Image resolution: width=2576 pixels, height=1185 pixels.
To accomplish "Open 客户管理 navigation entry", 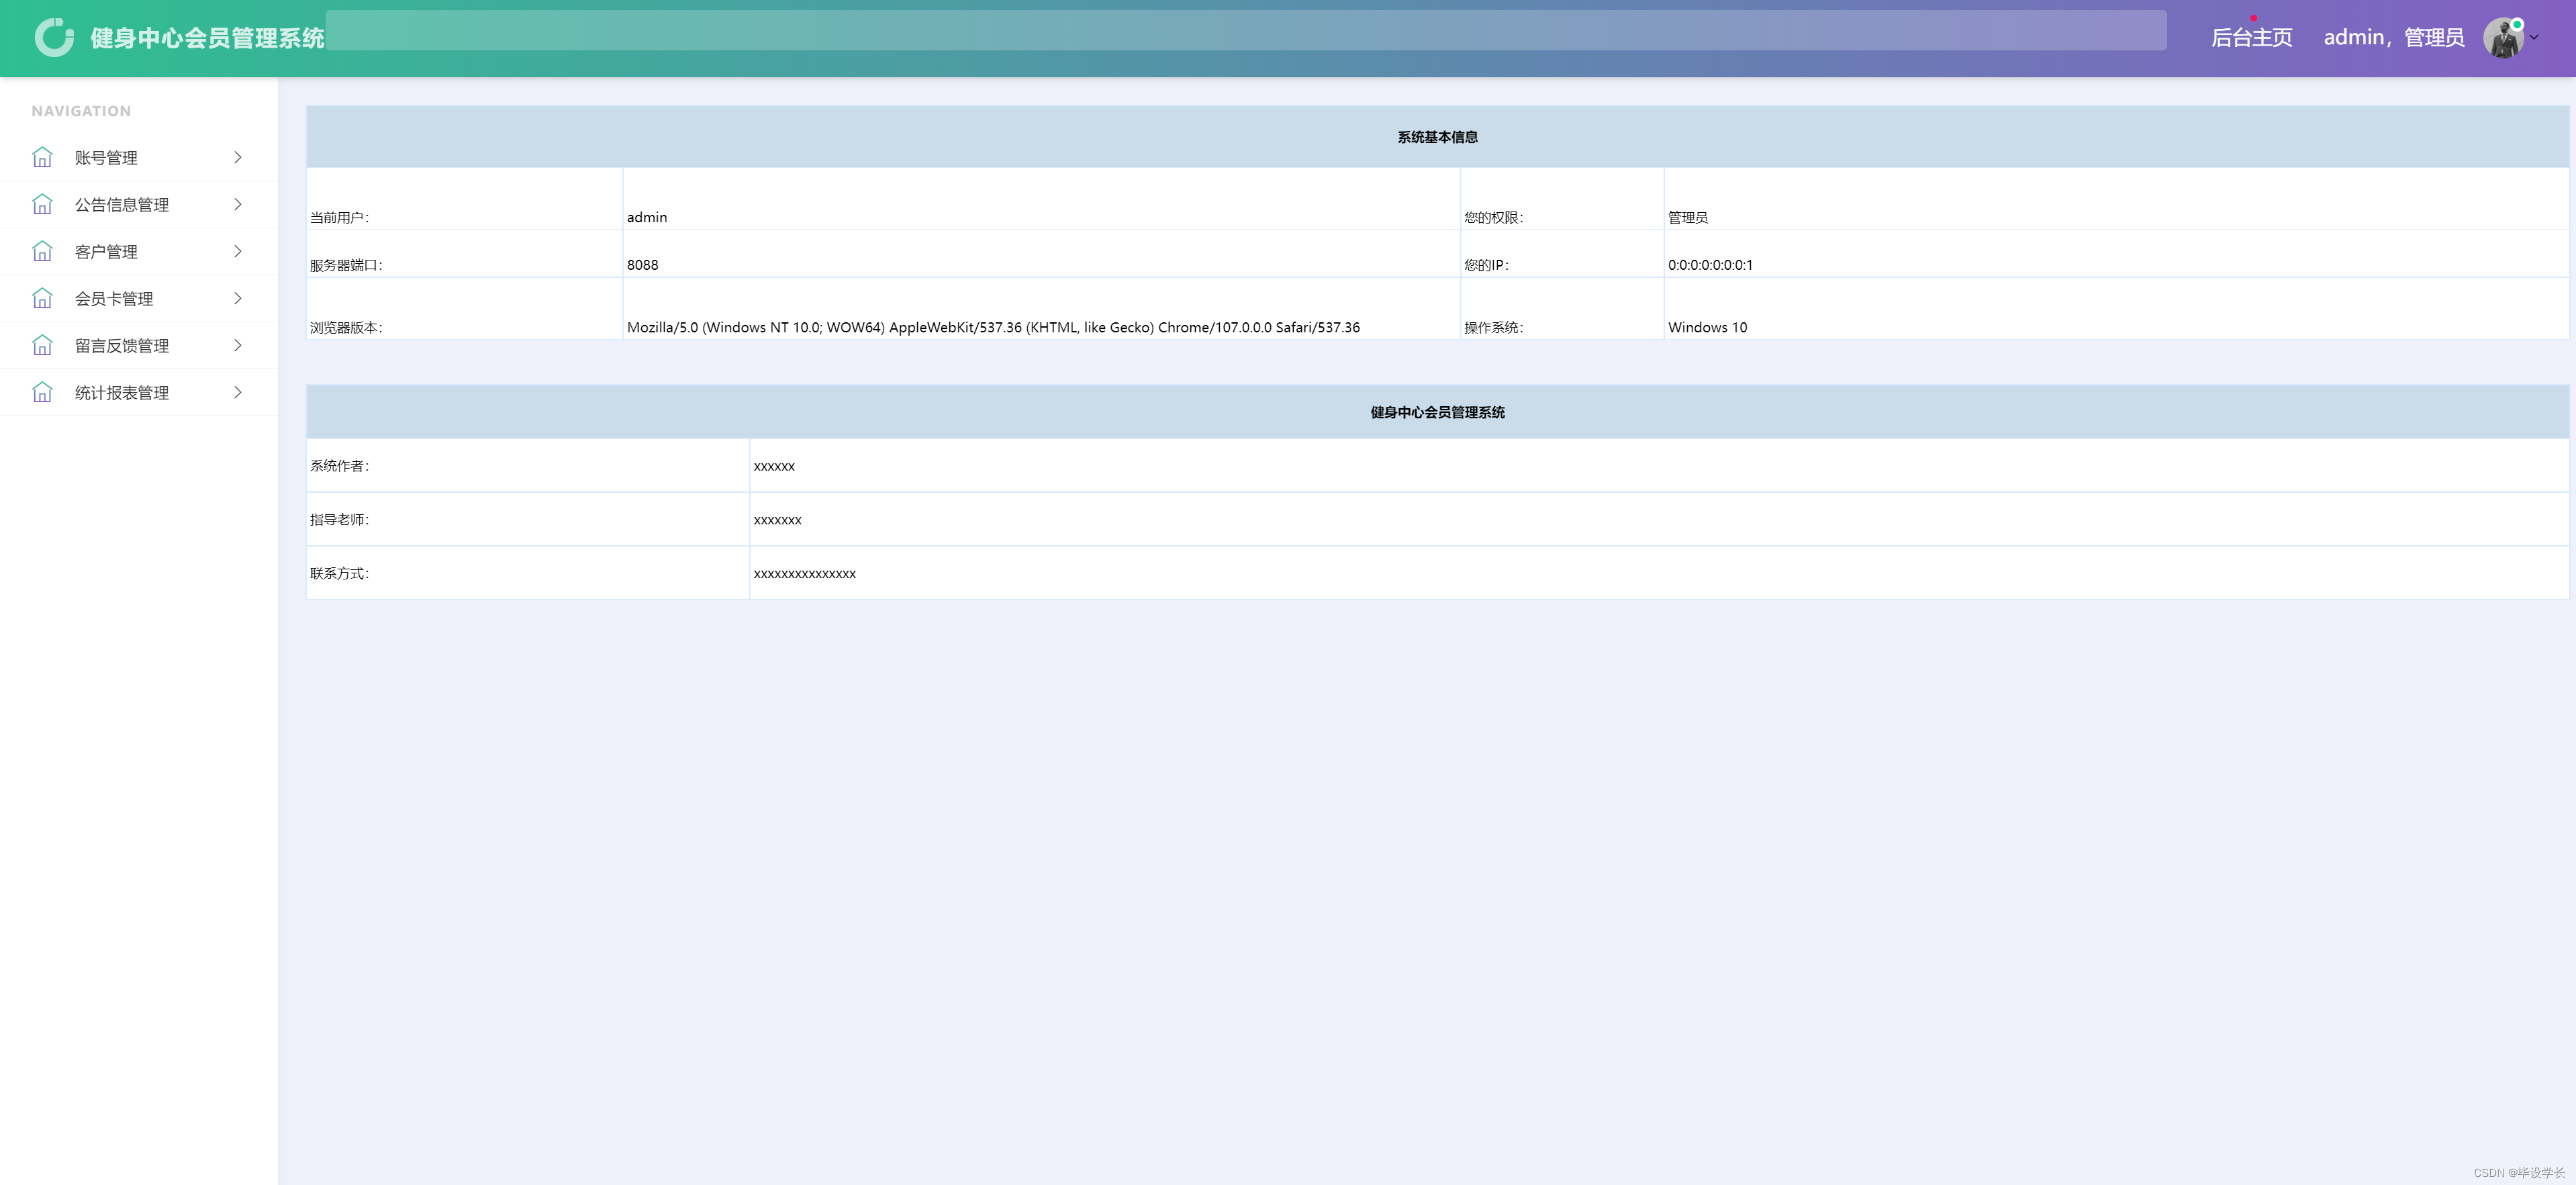I will pyautogui.click(x=106, y=252).
